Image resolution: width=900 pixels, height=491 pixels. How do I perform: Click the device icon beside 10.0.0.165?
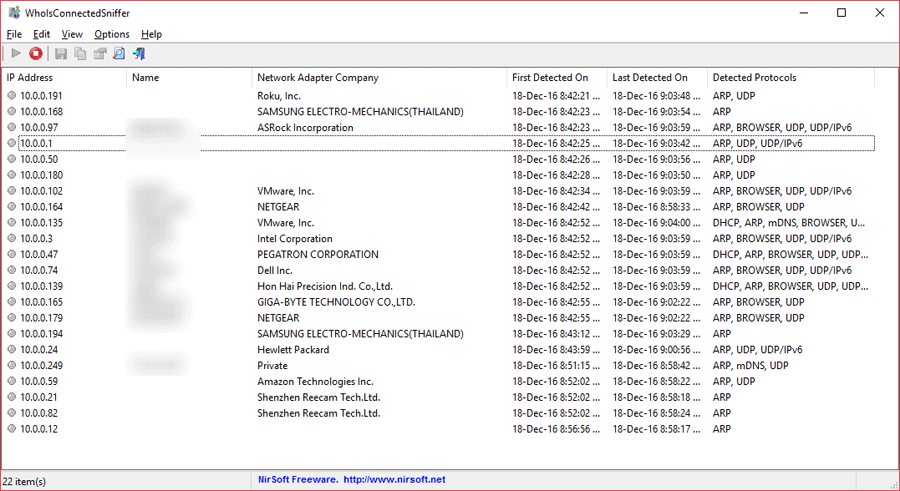pyautogui.click(x=11, y=301)
